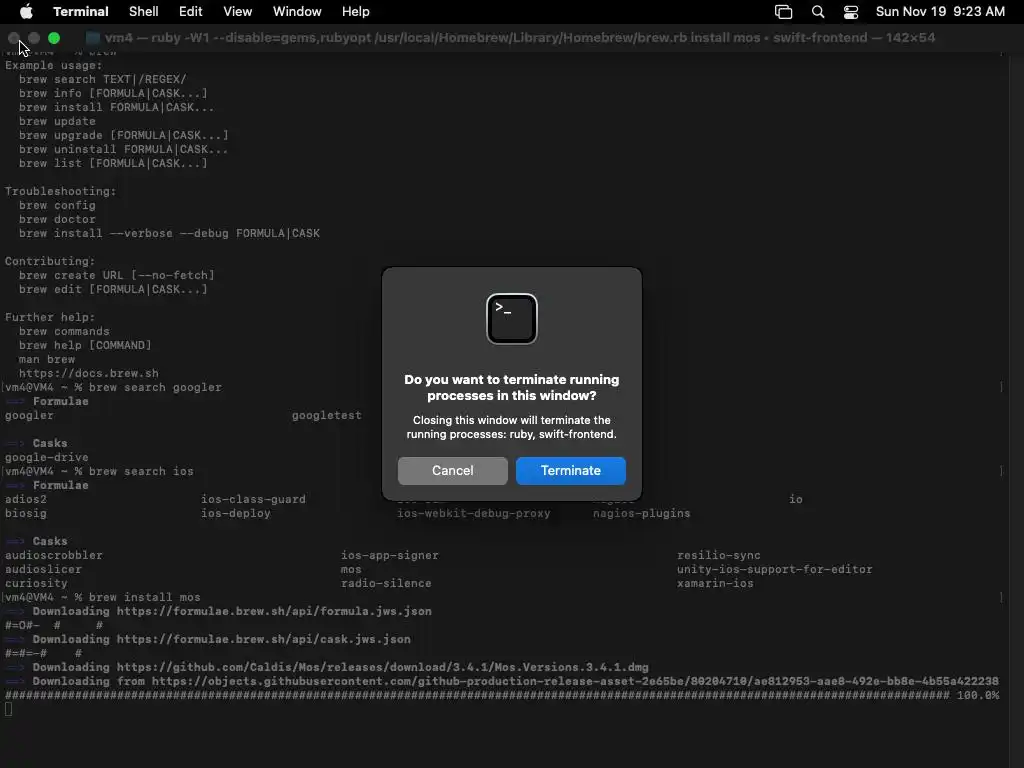Click the 'audioslicer' cask result
The width and height of the screenshot is (1024, 768).
point(44,569)
